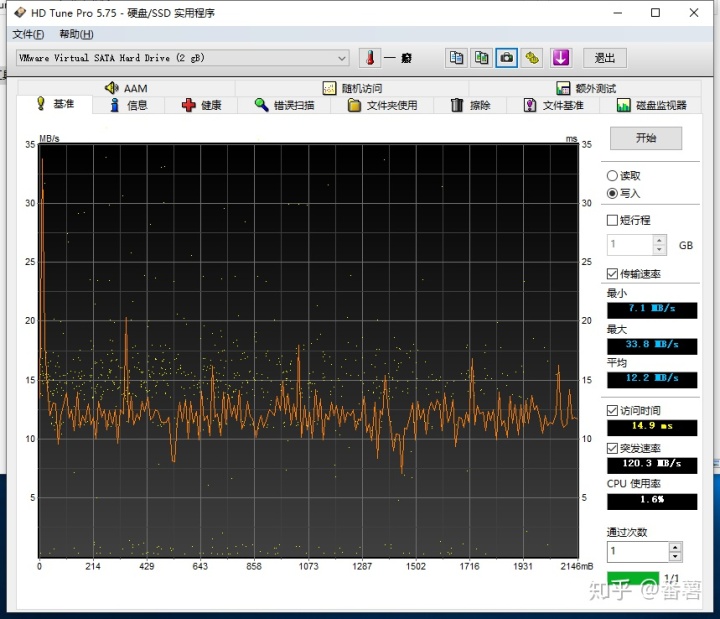Click the green progress bar
Viewport: 720px width, 619px height.
click(x=633, y=579)
